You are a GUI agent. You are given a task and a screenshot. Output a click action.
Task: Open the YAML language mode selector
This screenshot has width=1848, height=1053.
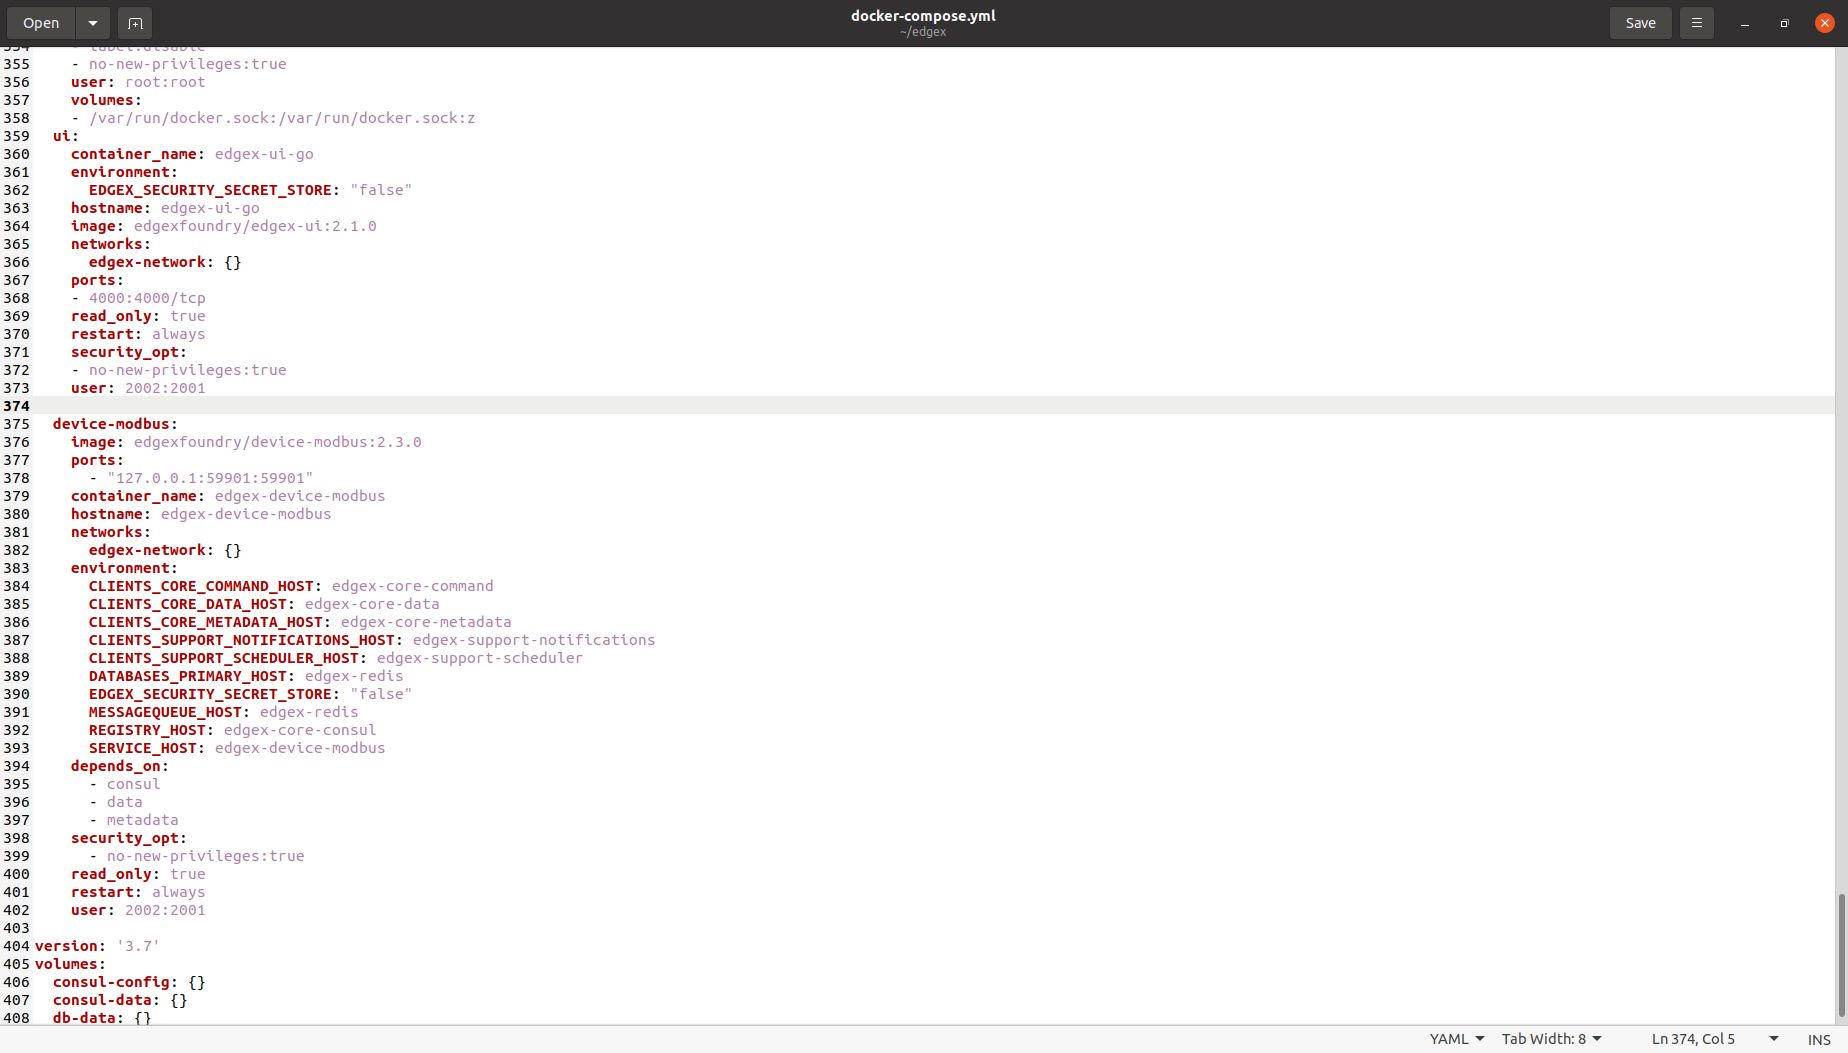coord(1451,1039)
